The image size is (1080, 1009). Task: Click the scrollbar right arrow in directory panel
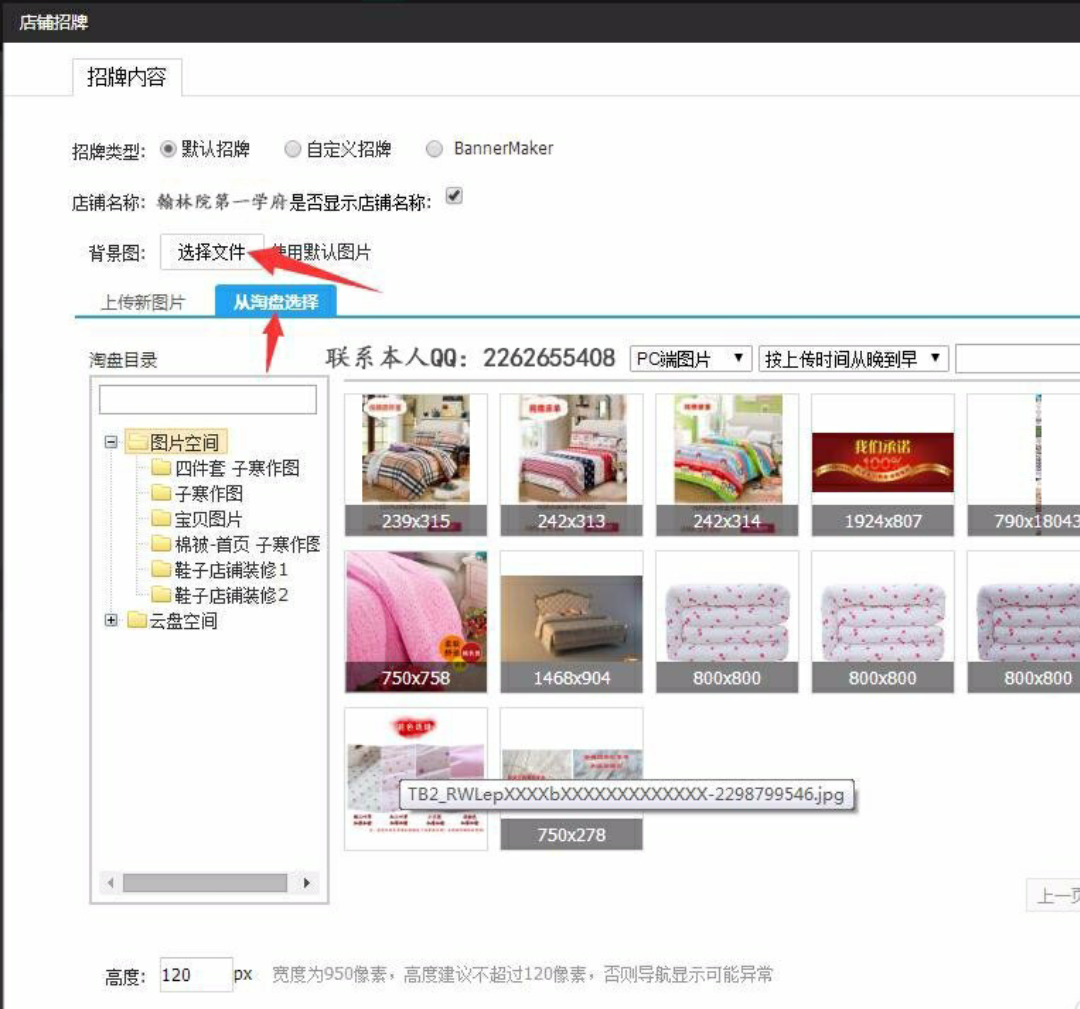pos(307,882)
